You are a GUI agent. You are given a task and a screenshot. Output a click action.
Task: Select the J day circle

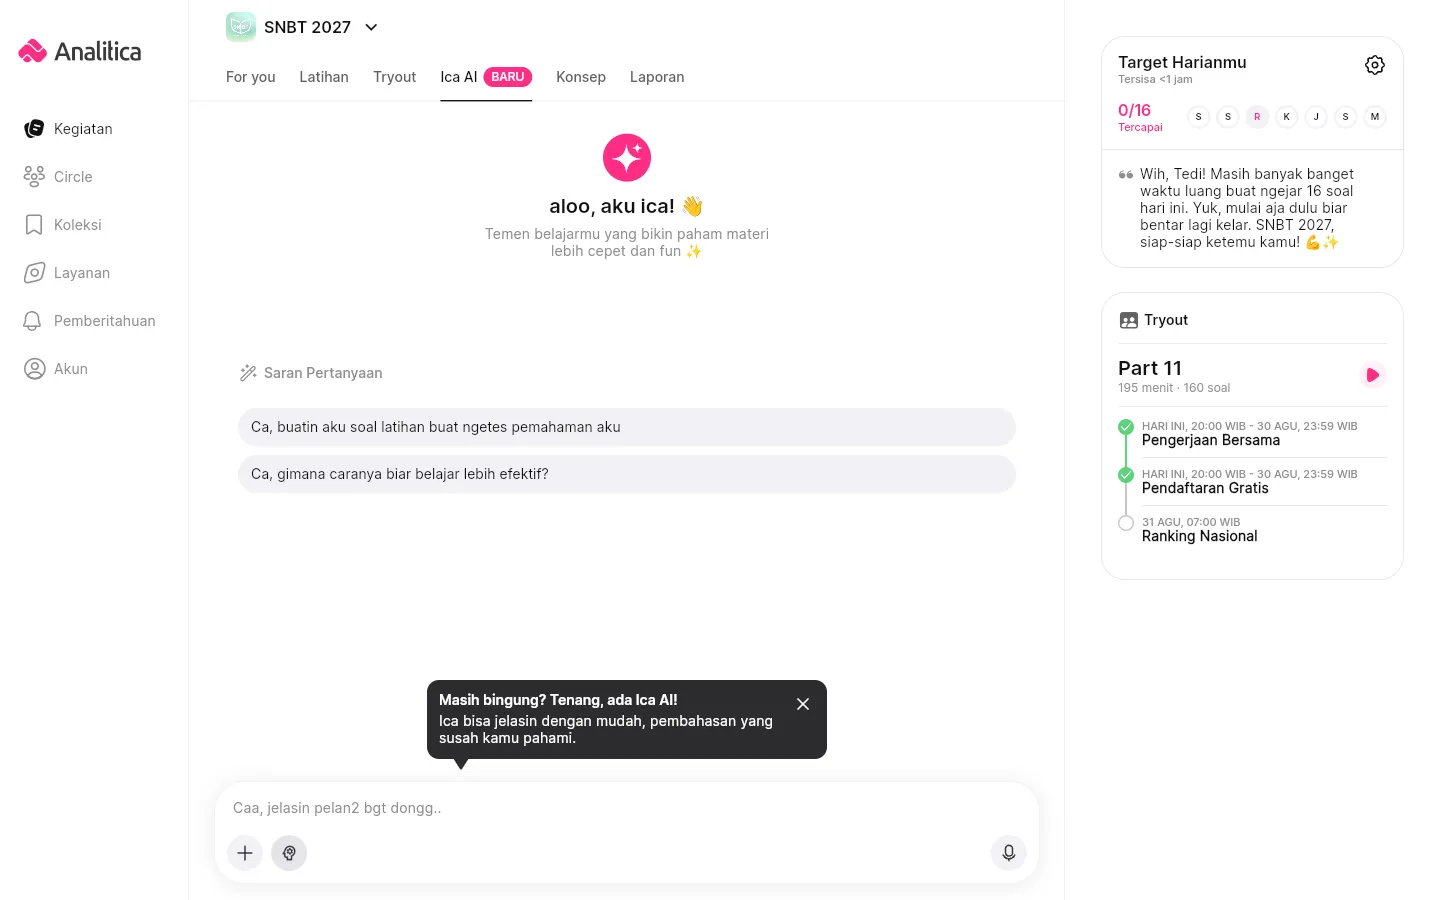[1316, 117]
